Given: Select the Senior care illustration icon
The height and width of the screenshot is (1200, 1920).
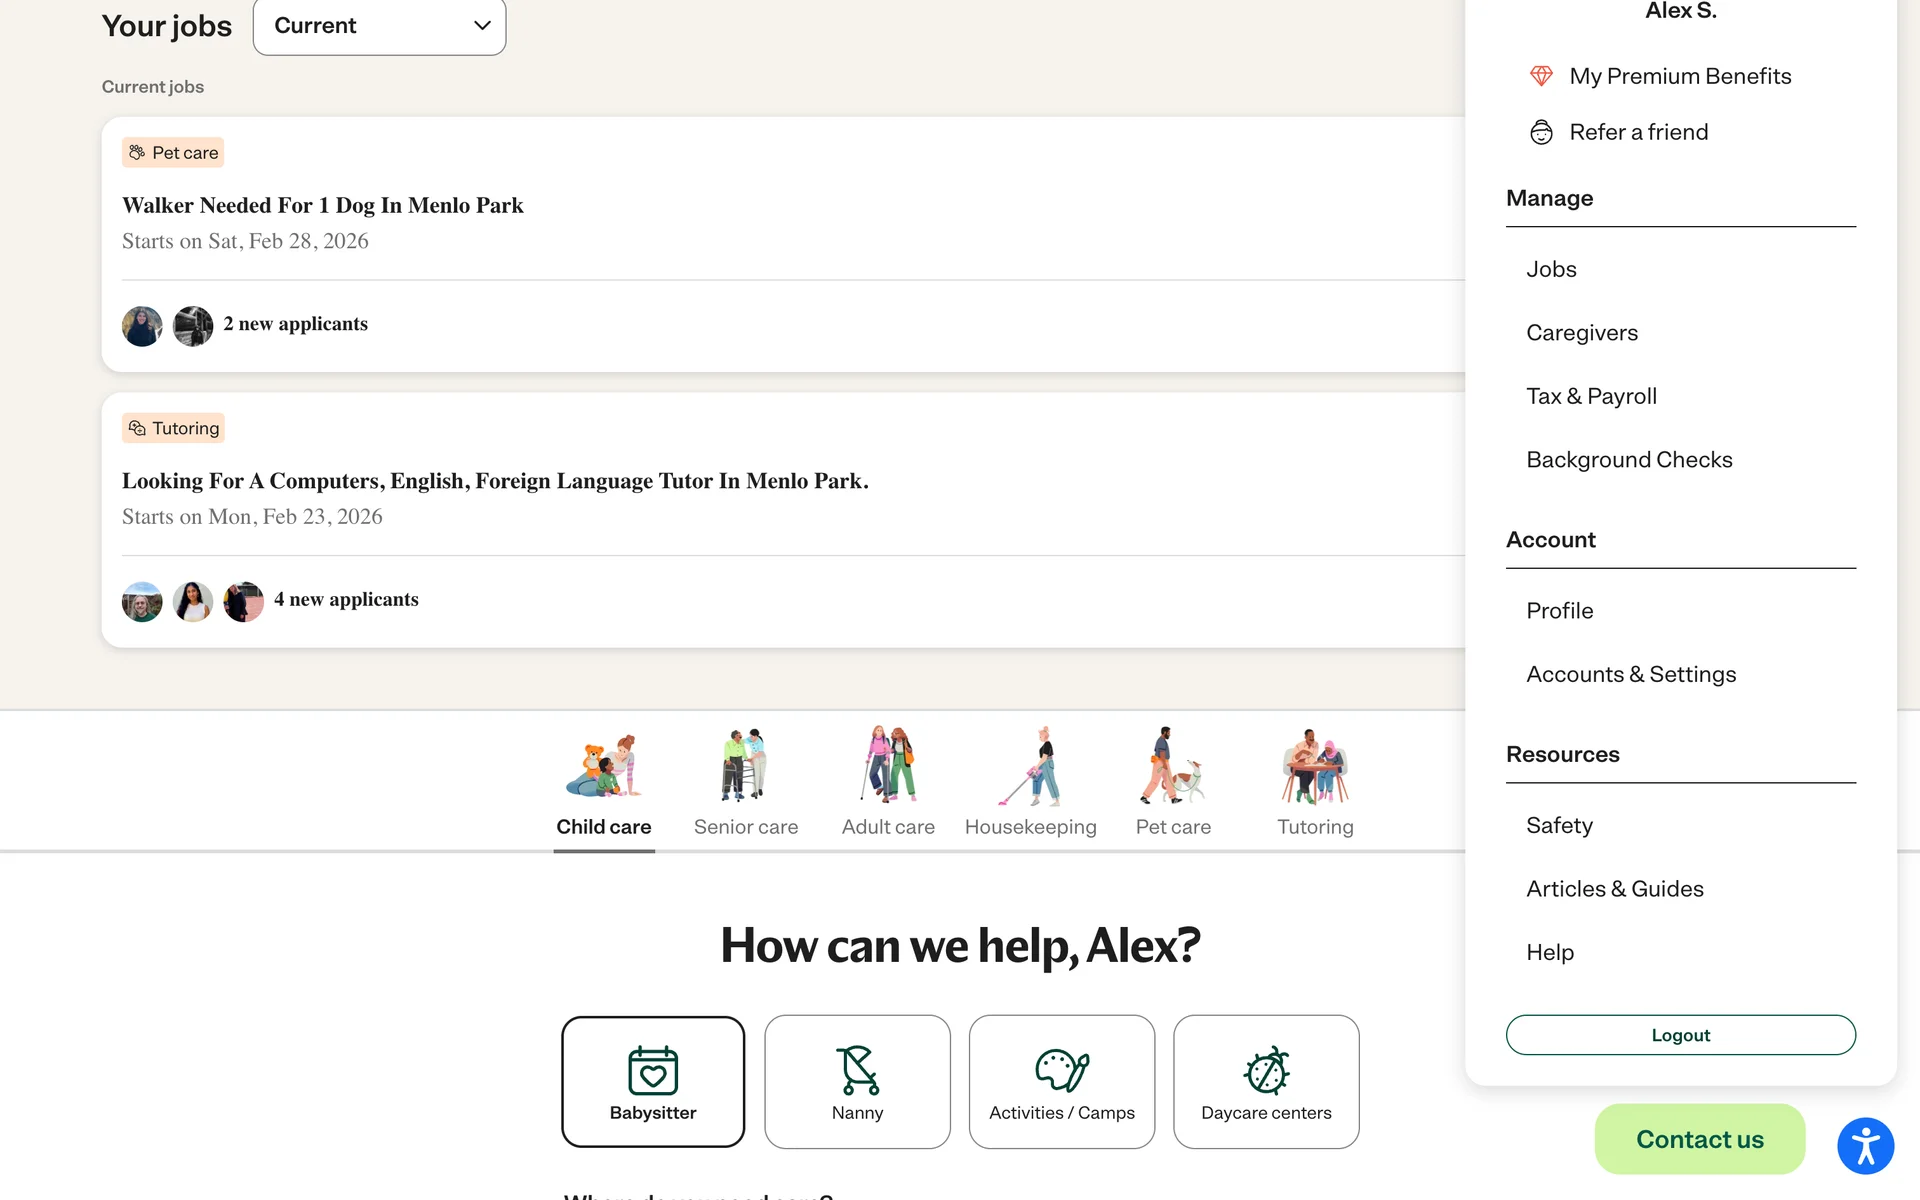Looking at the screenshot, I should 745,766.
